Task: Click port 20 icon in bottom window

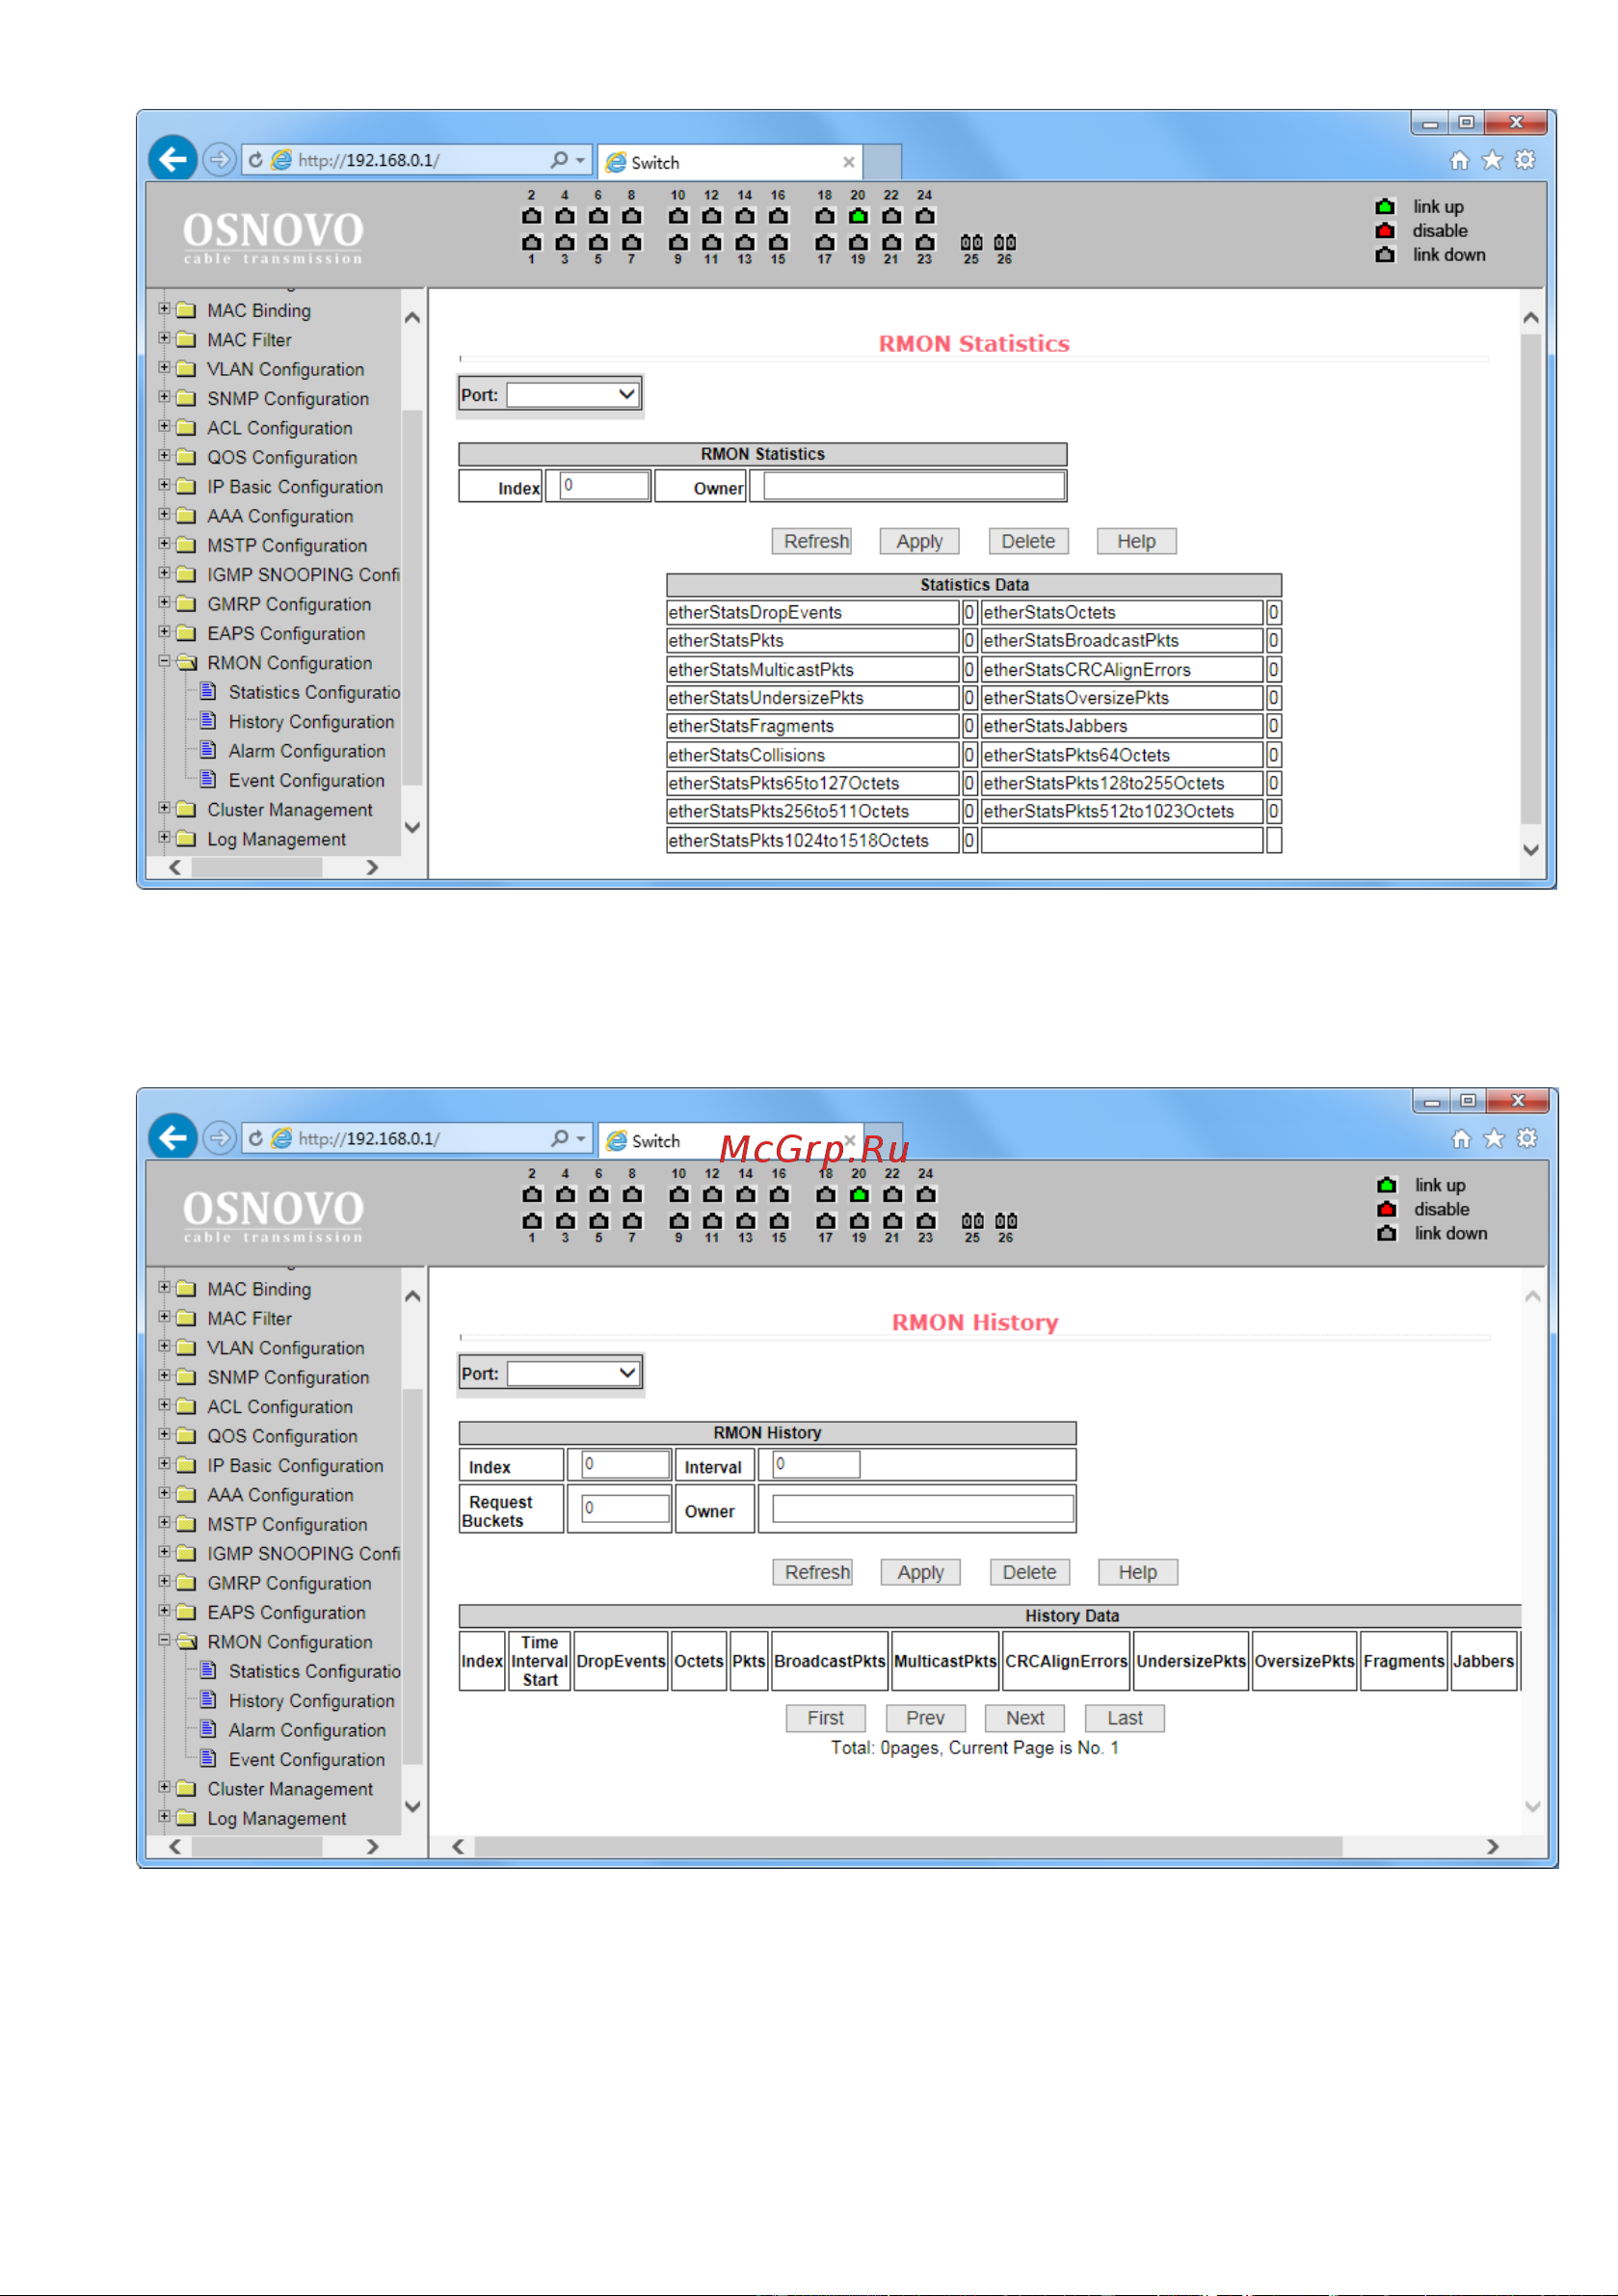Action: tap(859, 1195)
